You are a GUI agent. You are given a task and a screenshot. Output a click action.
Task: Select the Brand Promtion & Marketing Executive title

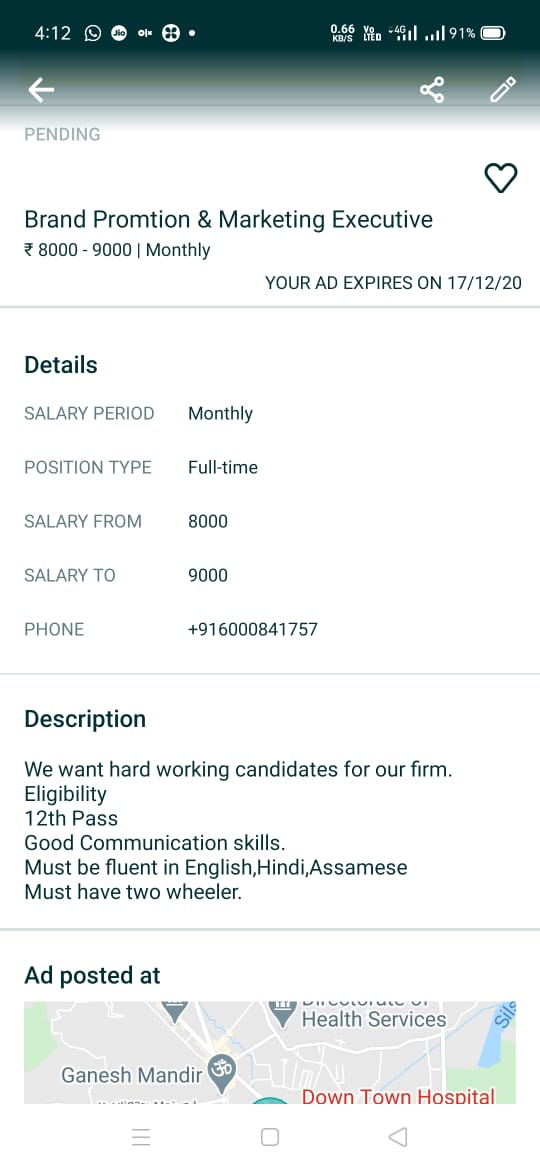pos(229,219)
